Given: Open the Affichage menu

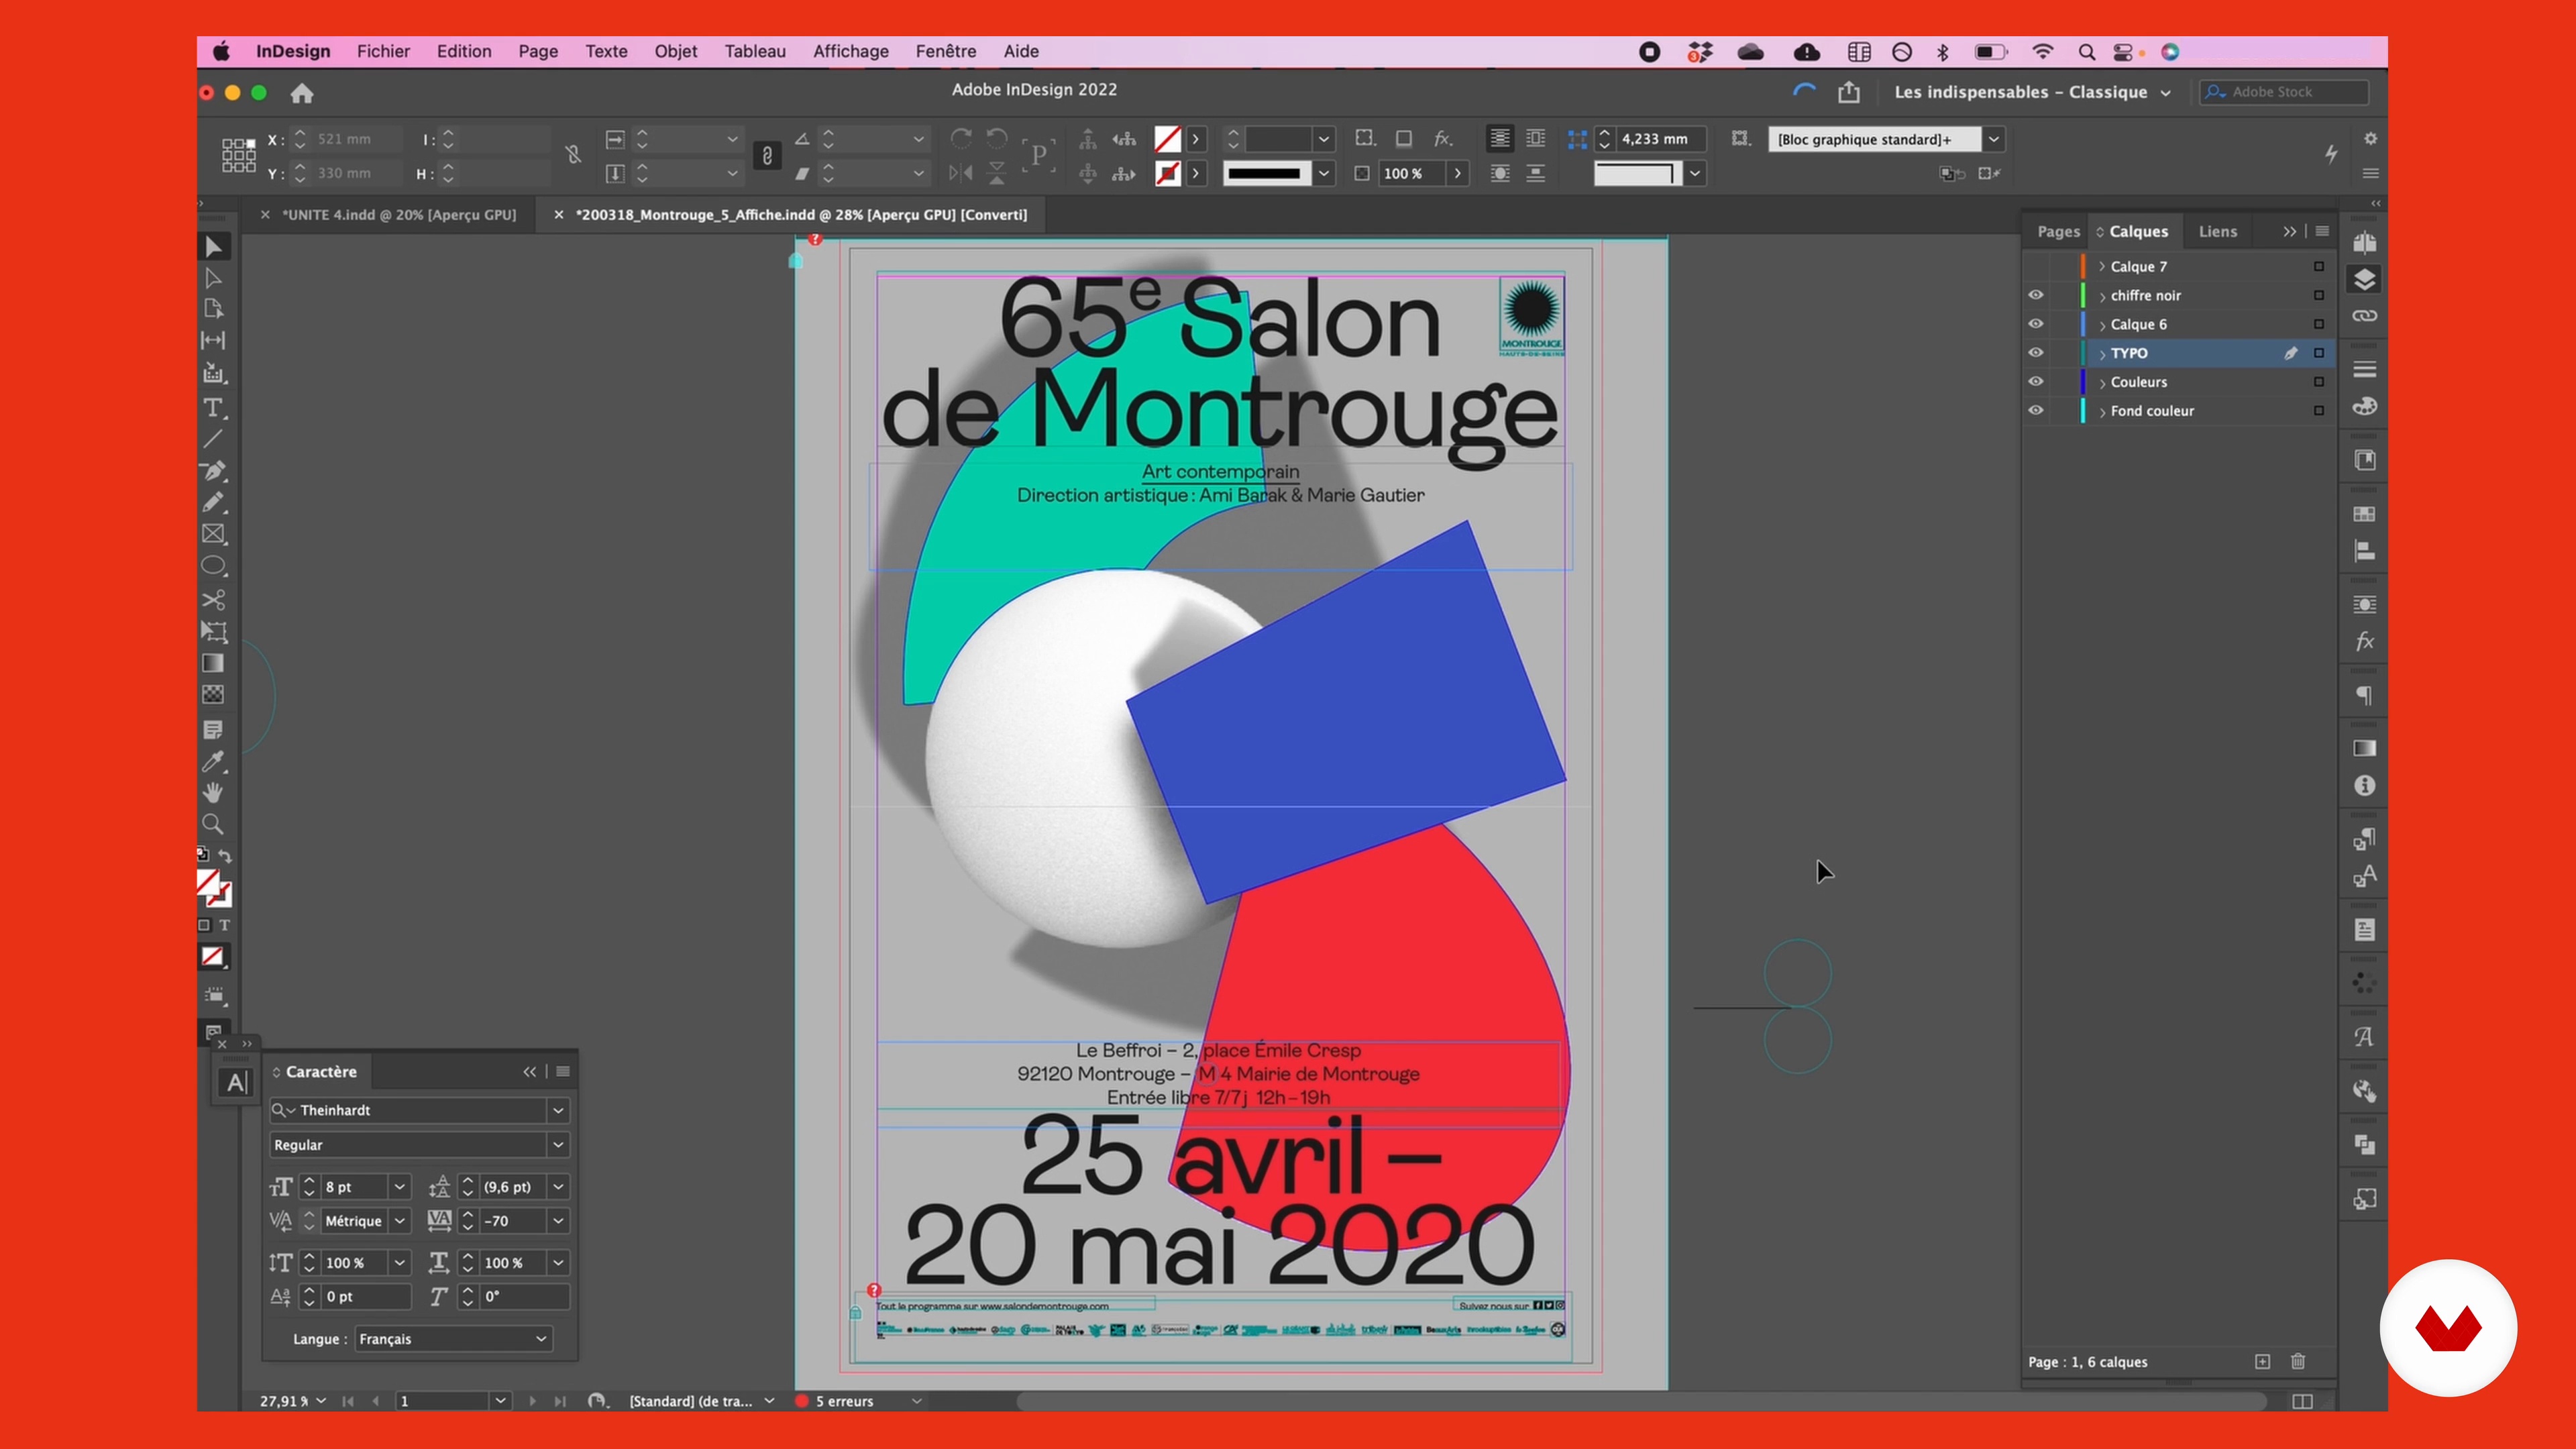Looking at the screenshot, I should (851, 51).
